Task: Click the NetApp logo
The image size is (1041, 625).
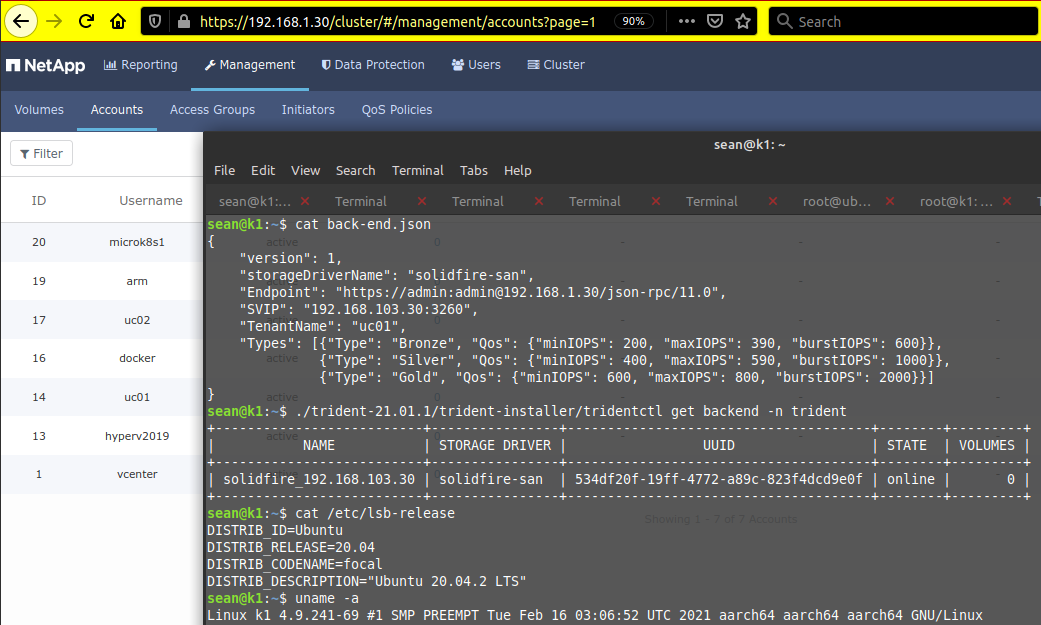Action: click(x=45, y=65)
